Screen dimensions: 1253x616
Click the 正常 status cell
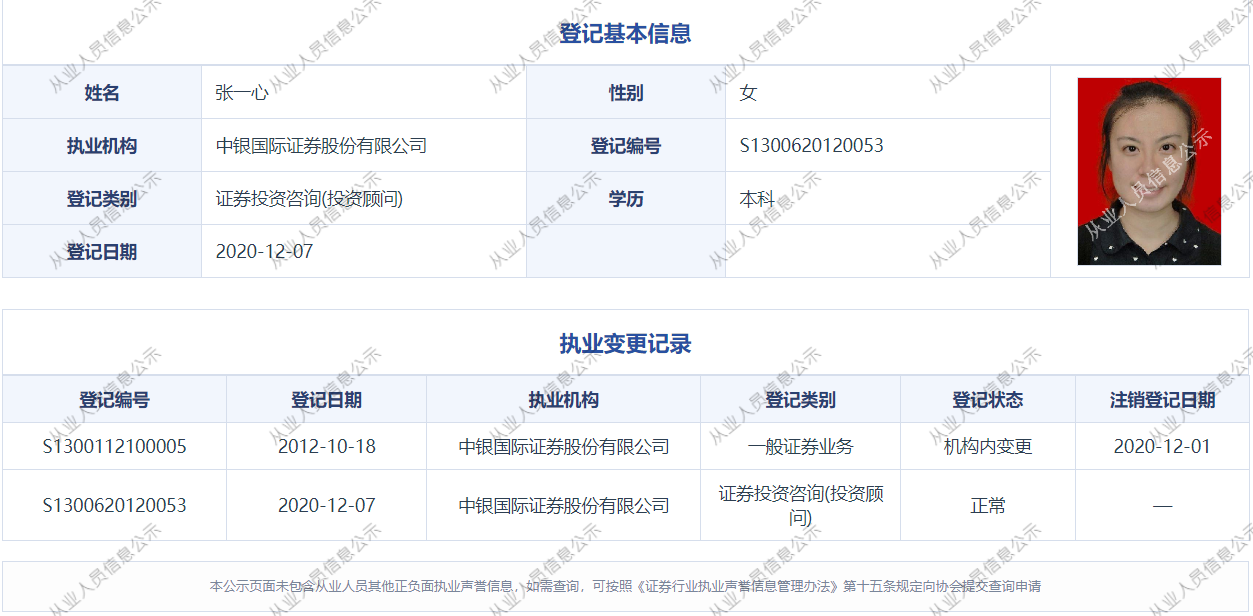988,506
